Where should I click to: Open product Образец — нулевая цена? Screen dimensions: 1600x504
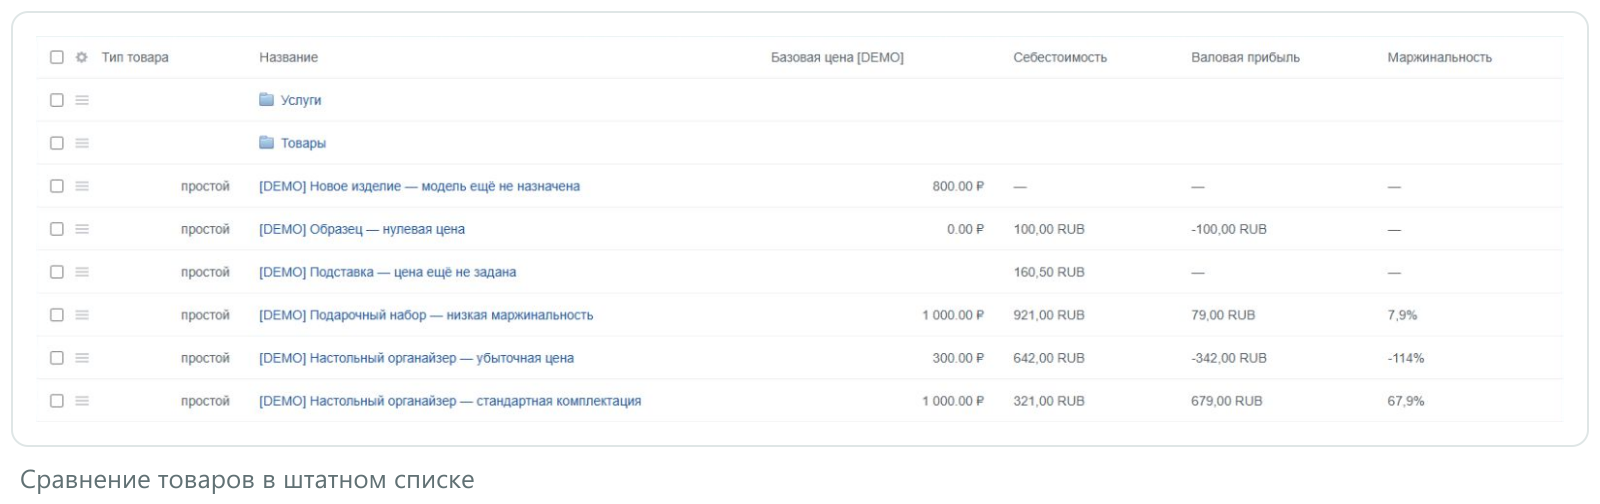pos(362,229)
